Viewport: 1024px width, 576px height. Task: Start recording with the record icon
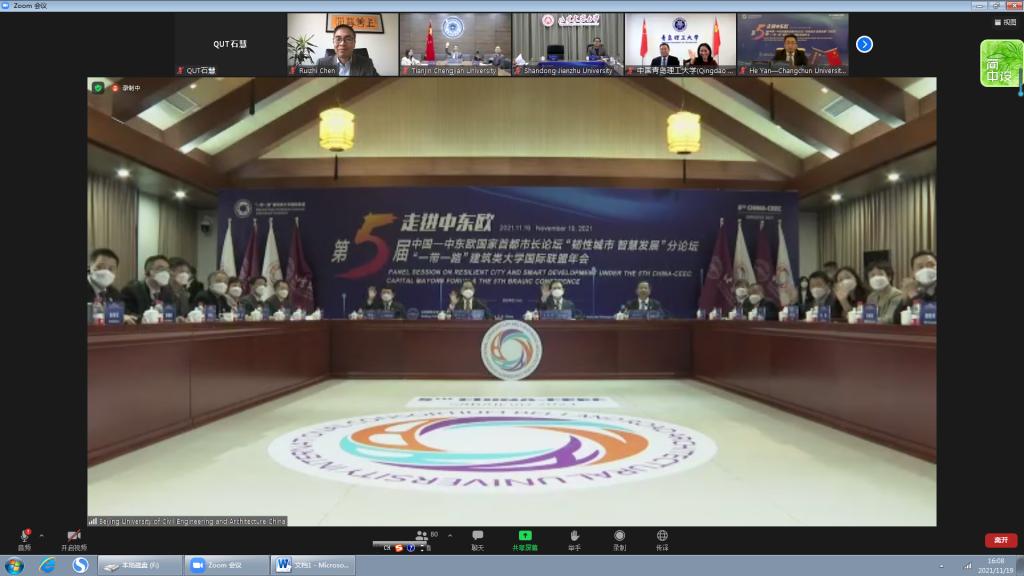click(619, 538)
